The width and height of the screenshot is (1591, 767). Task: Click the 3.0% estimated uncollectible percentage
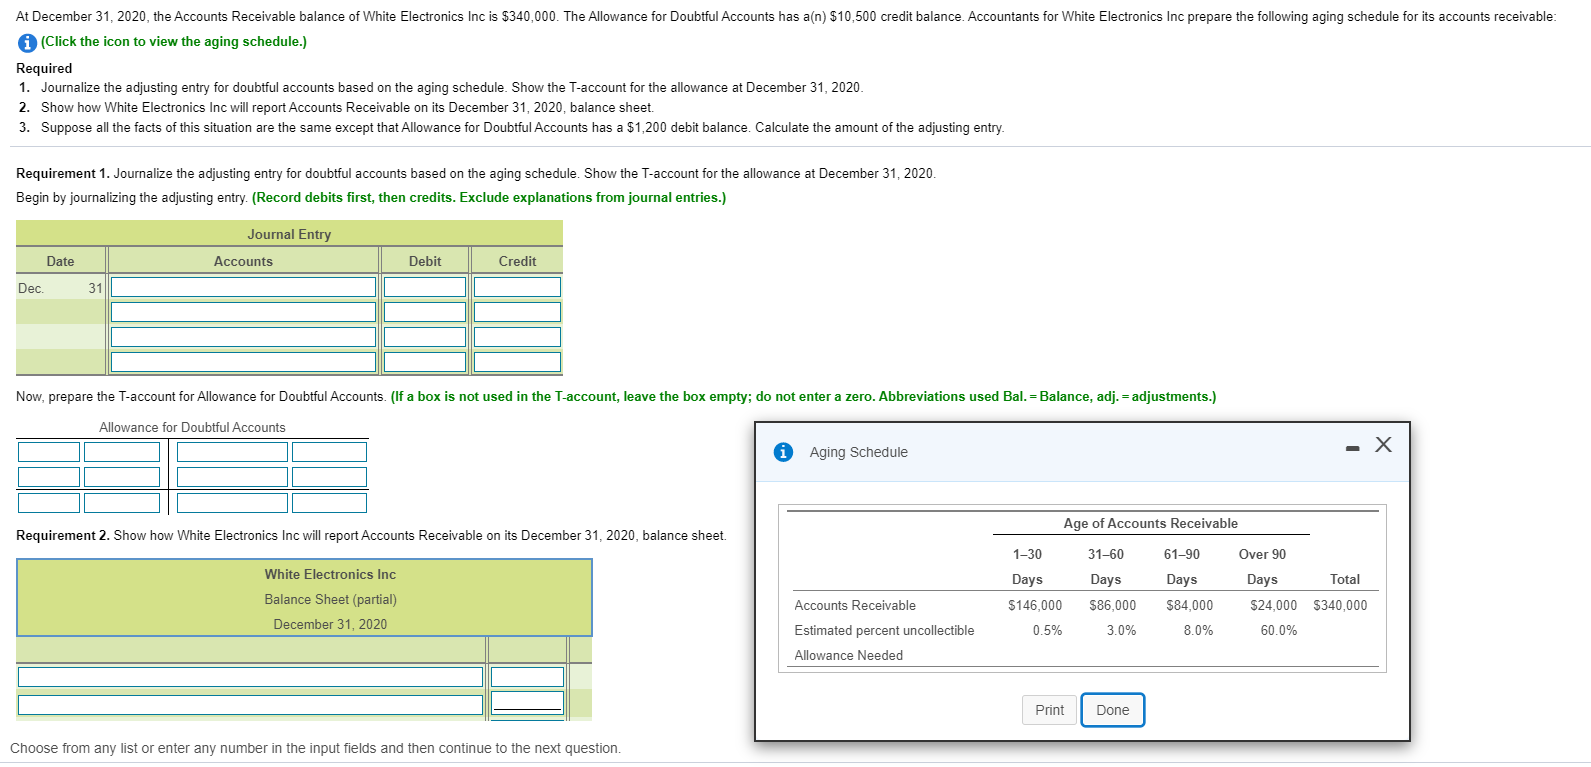(x=1121, y=630)
